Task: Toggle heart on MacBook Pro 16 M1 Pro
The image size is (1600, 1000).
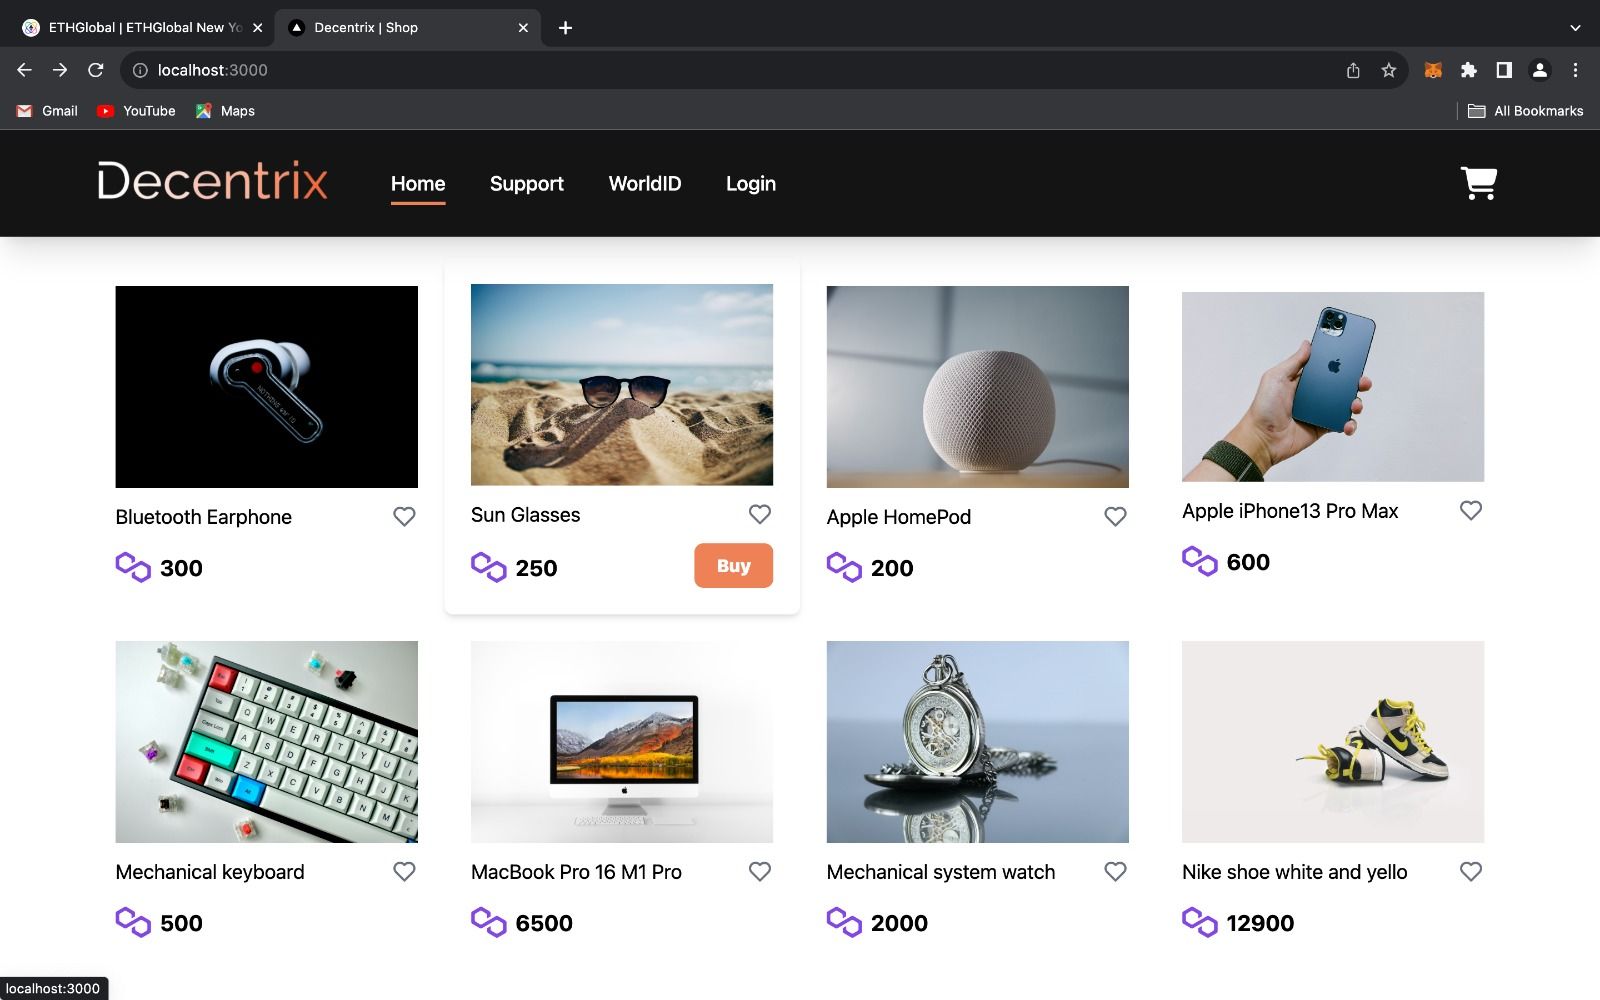Action: (760, 871)
